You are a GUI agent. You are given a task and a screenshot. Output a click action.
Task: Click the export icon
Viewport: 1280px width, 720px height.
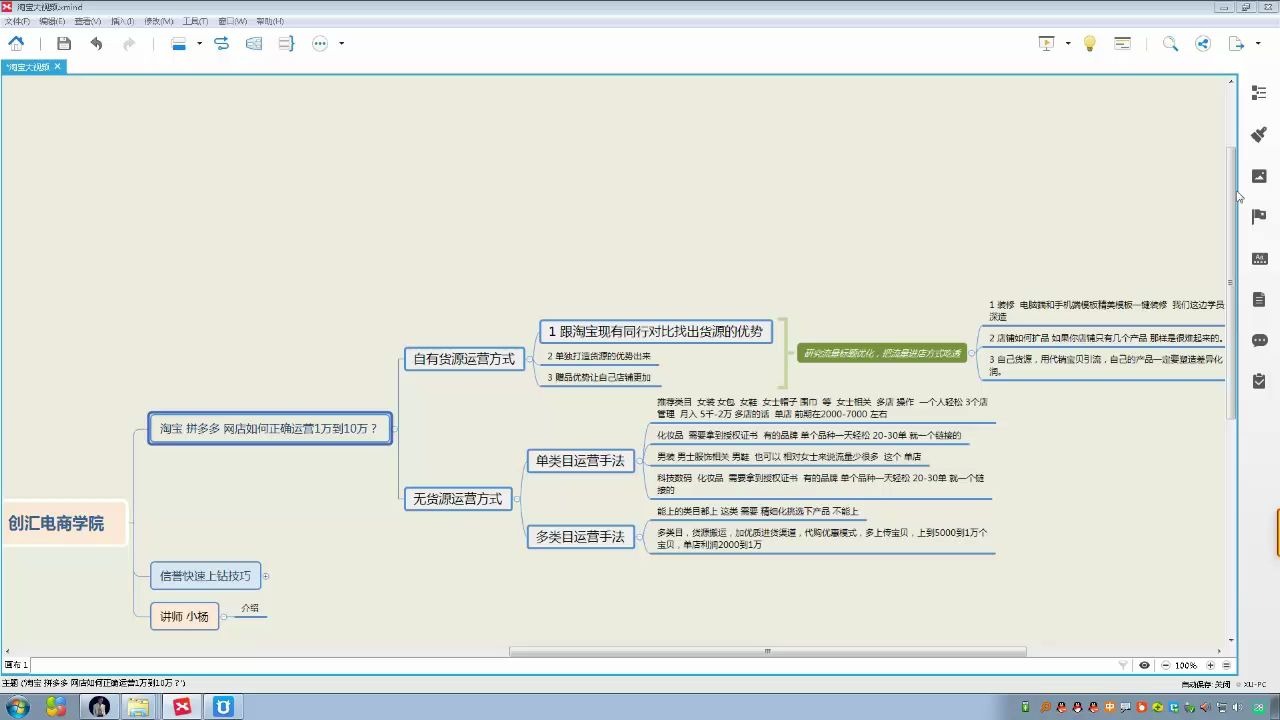point(1237,43)
